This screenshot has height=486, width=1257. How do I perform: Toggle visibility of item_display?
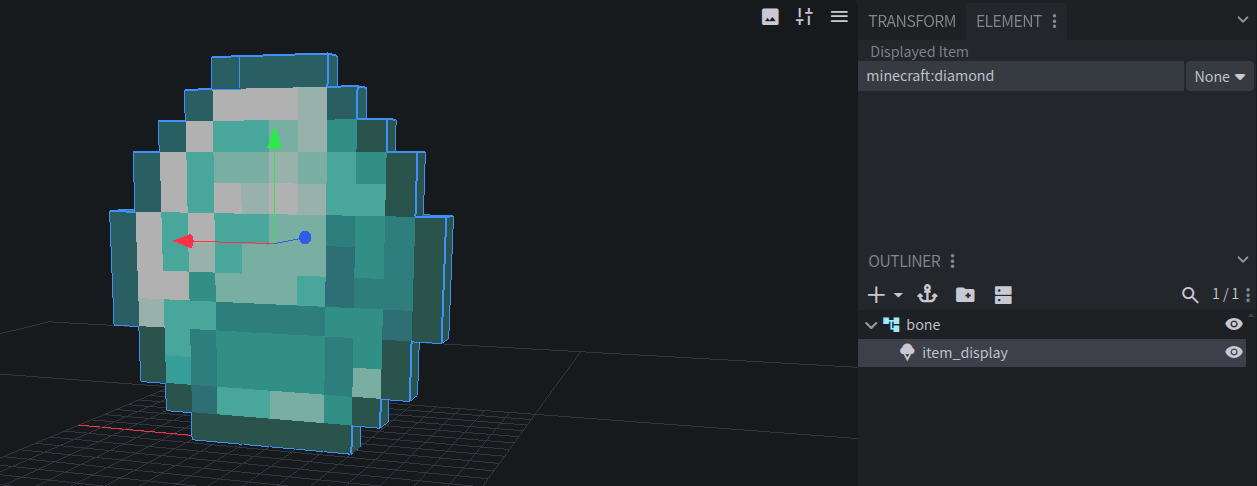[x=1234, y=352]
